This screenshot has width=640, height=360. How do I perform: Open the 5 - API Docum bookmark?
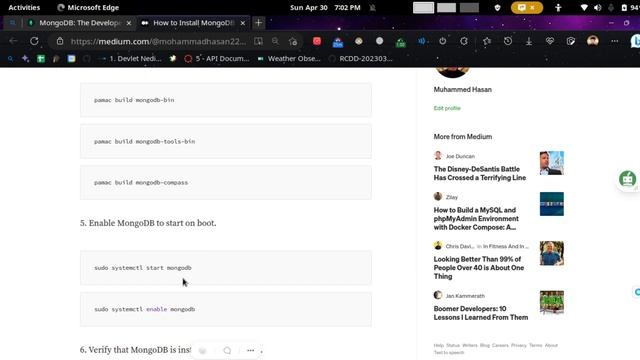tap(217, 59)
